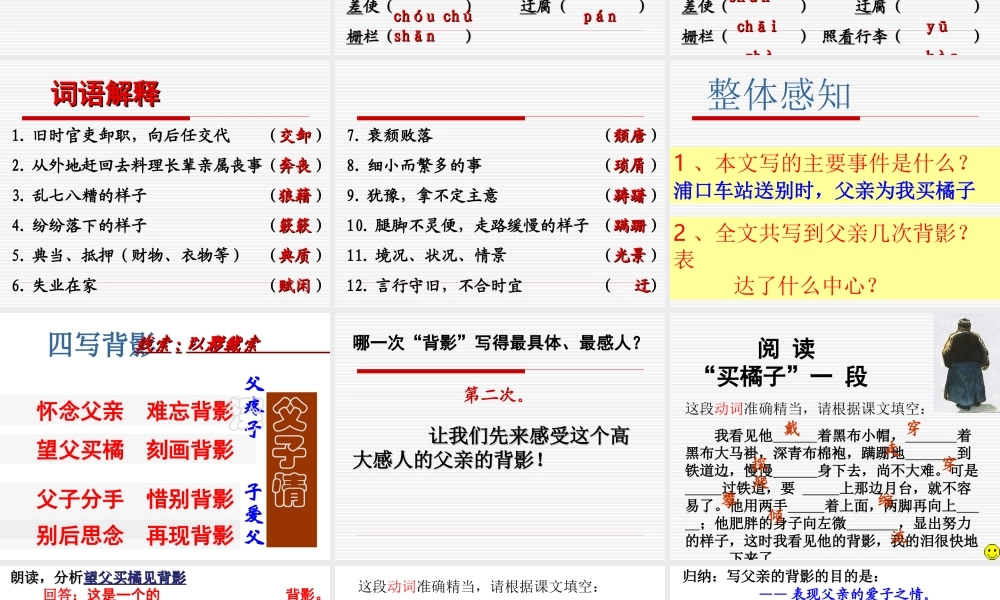
Task: Select row 1. 旧时官吏卸职,向后任交代
Action: point(165,135)
